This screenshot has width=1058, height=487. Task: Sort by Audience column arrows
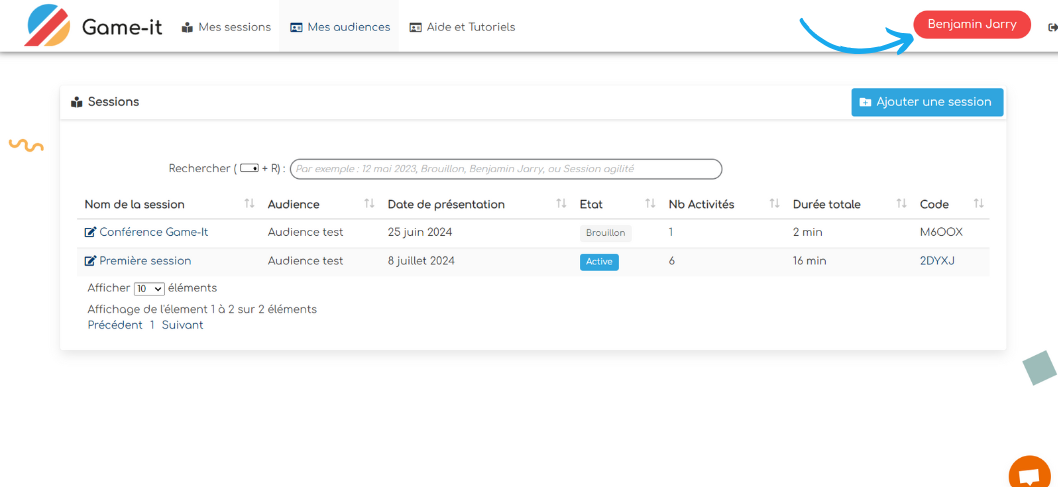(x=369, y=204)
